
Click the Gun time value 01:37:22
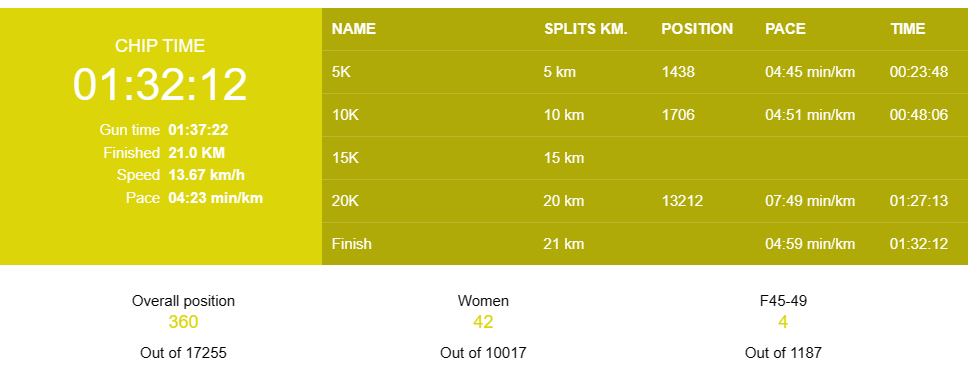coord(198,130)
